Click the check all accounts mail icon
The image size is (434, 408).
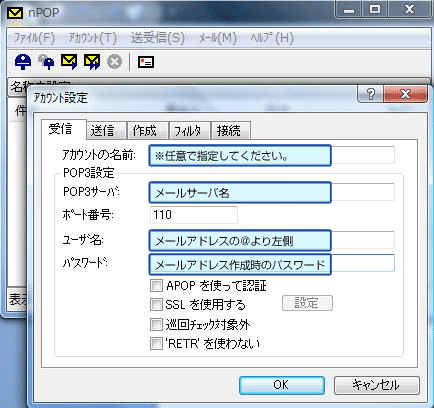(46, 62)
